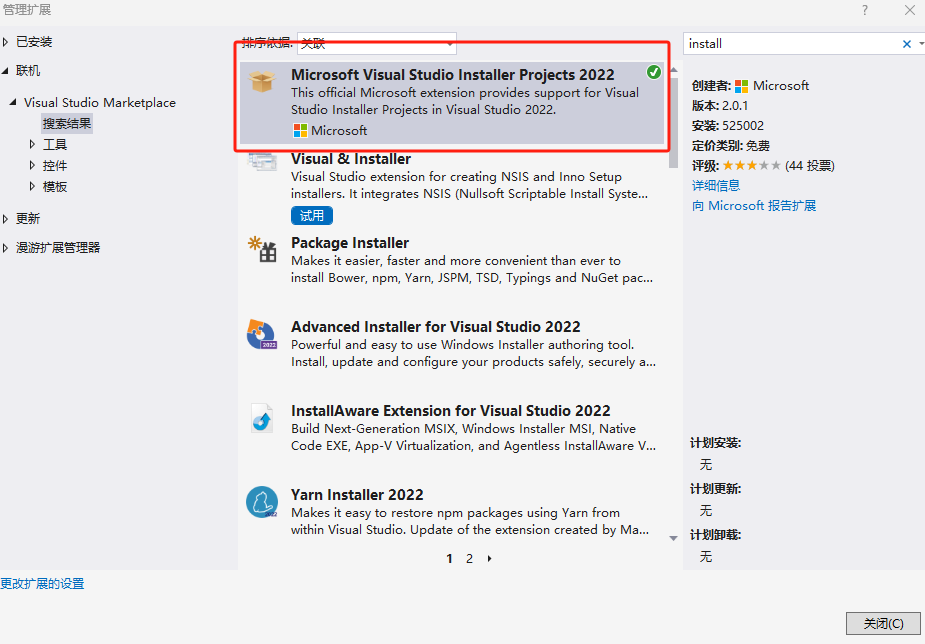This screenshot has height=644, width=925.
Task: Click the green installed checkmark badge
Action: tap(654, 72)
